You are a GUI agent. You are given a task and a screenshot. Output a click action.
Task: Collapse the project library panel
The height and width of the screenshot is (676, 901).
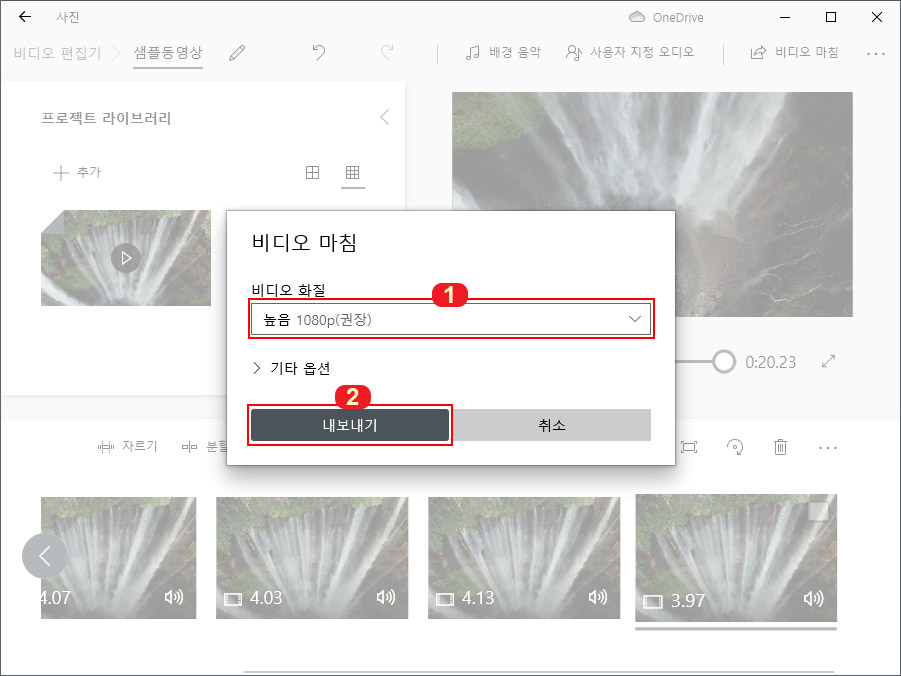pos(385,116)
